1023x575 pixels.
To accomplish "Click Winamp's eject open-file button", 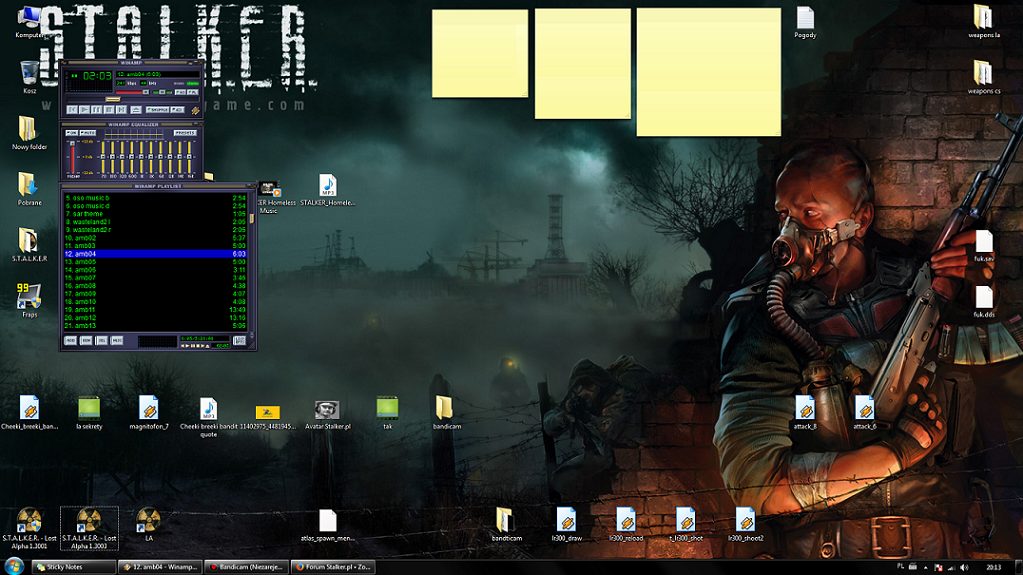I will (x=136, y=110).
